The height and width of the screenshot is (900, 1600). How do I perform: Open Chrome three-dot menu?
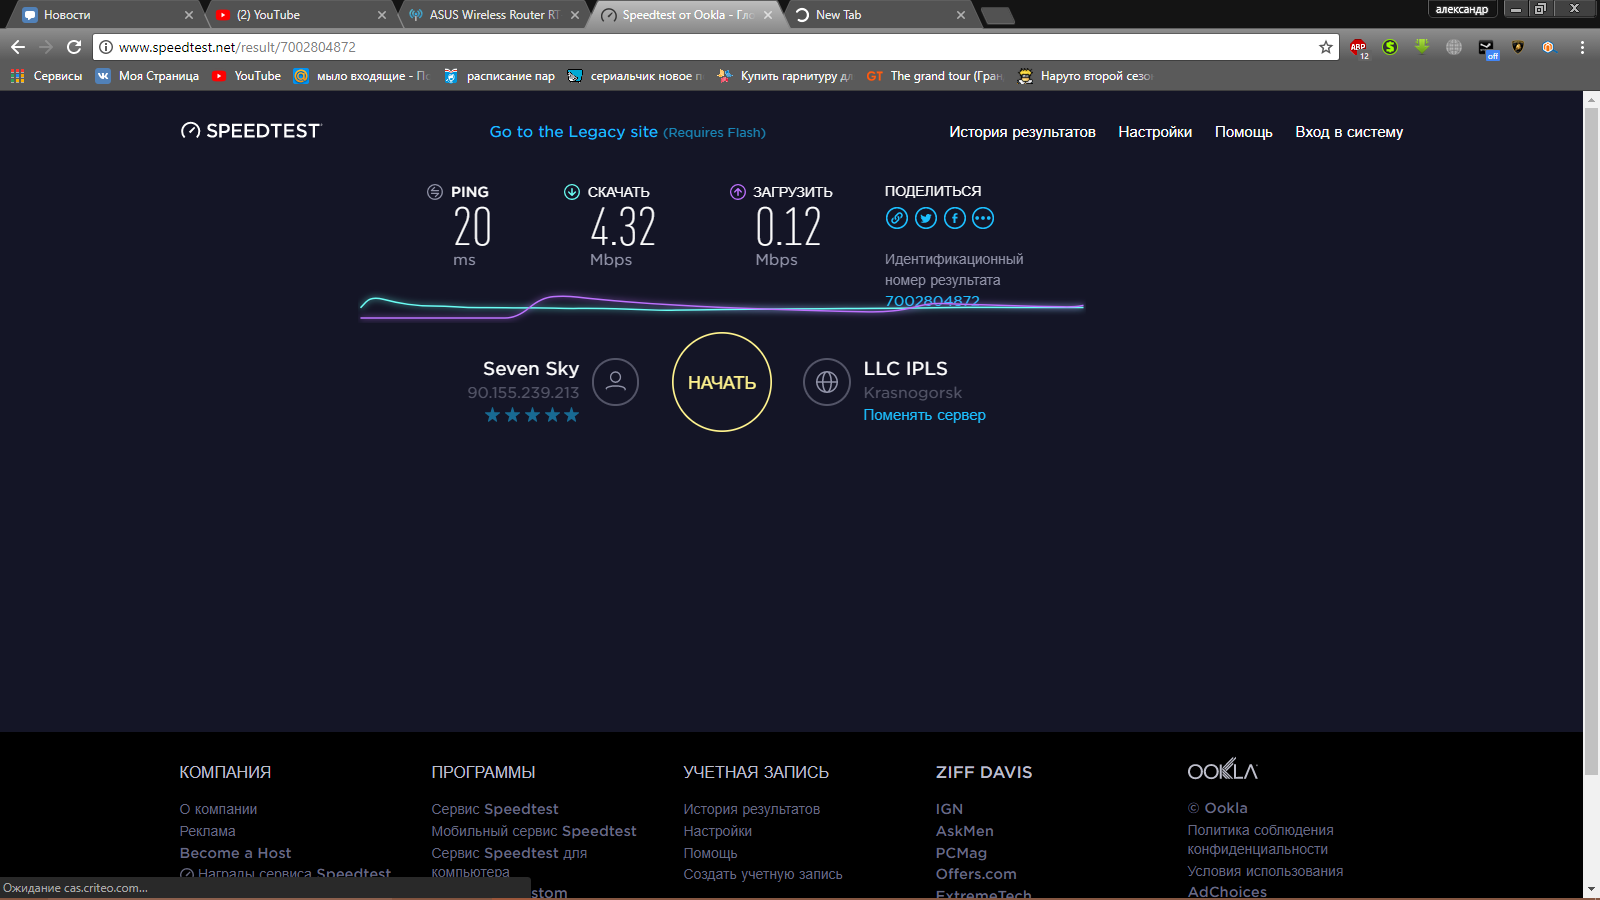pyautogui.click(x=1582, y=47)
